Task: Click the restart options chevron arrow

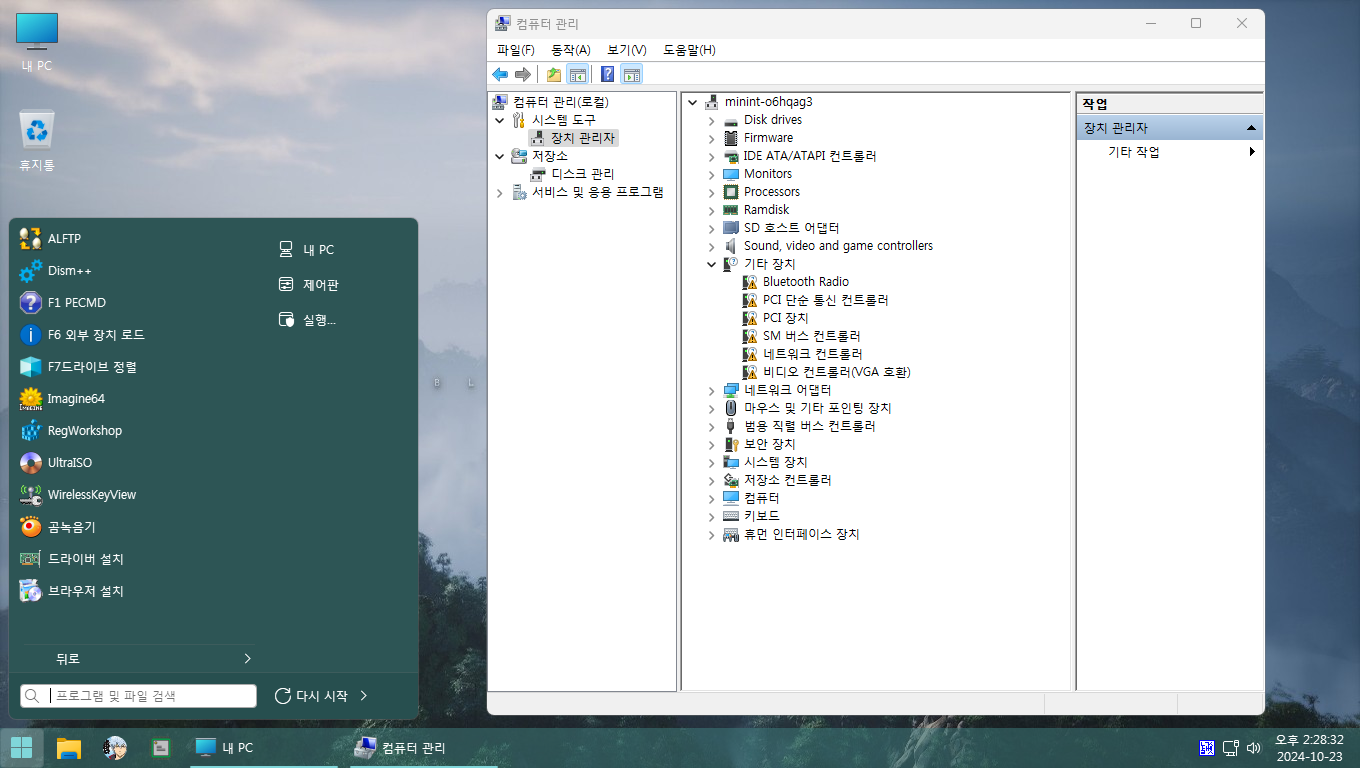Action: click(x=364, y=696)
